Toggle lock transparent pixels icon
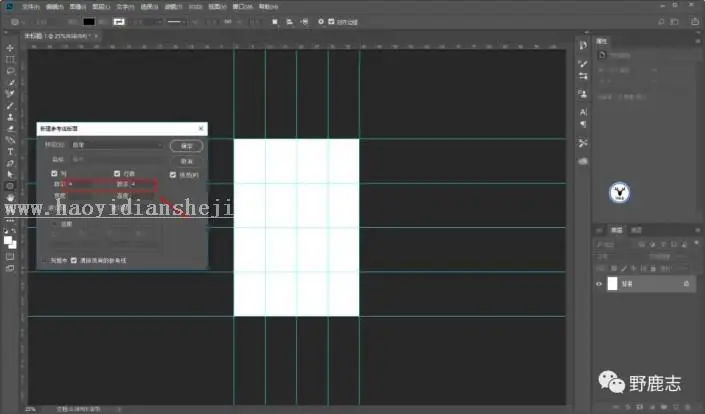Viewport: 705px width, 414px height. 614,268
